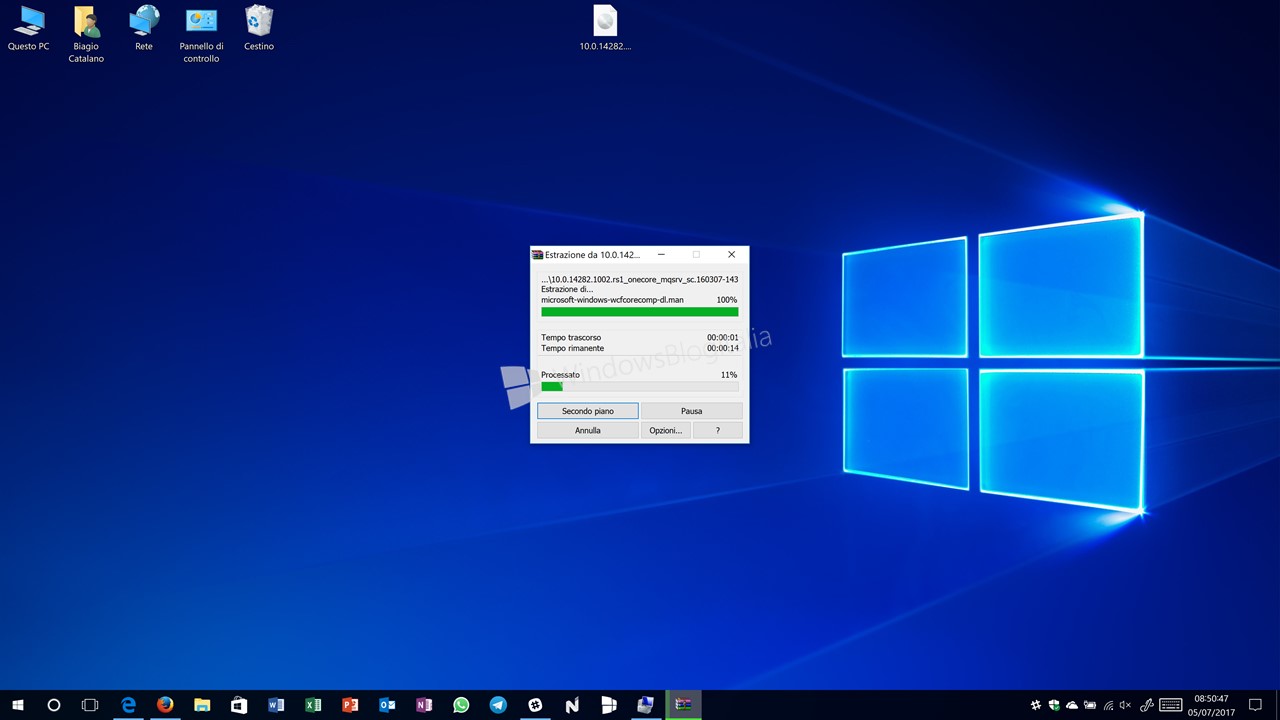Open Slack from the taskbar
The width and height of the screenshot is (1280, 720).
(x=535, y=705)
